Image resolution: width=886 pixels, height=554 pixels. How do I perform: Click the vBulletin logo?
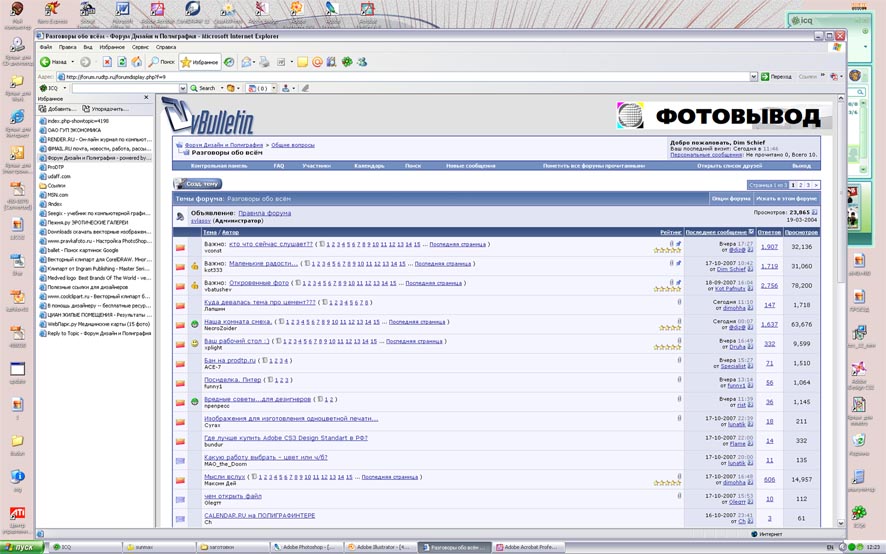[x=207, y=115]
